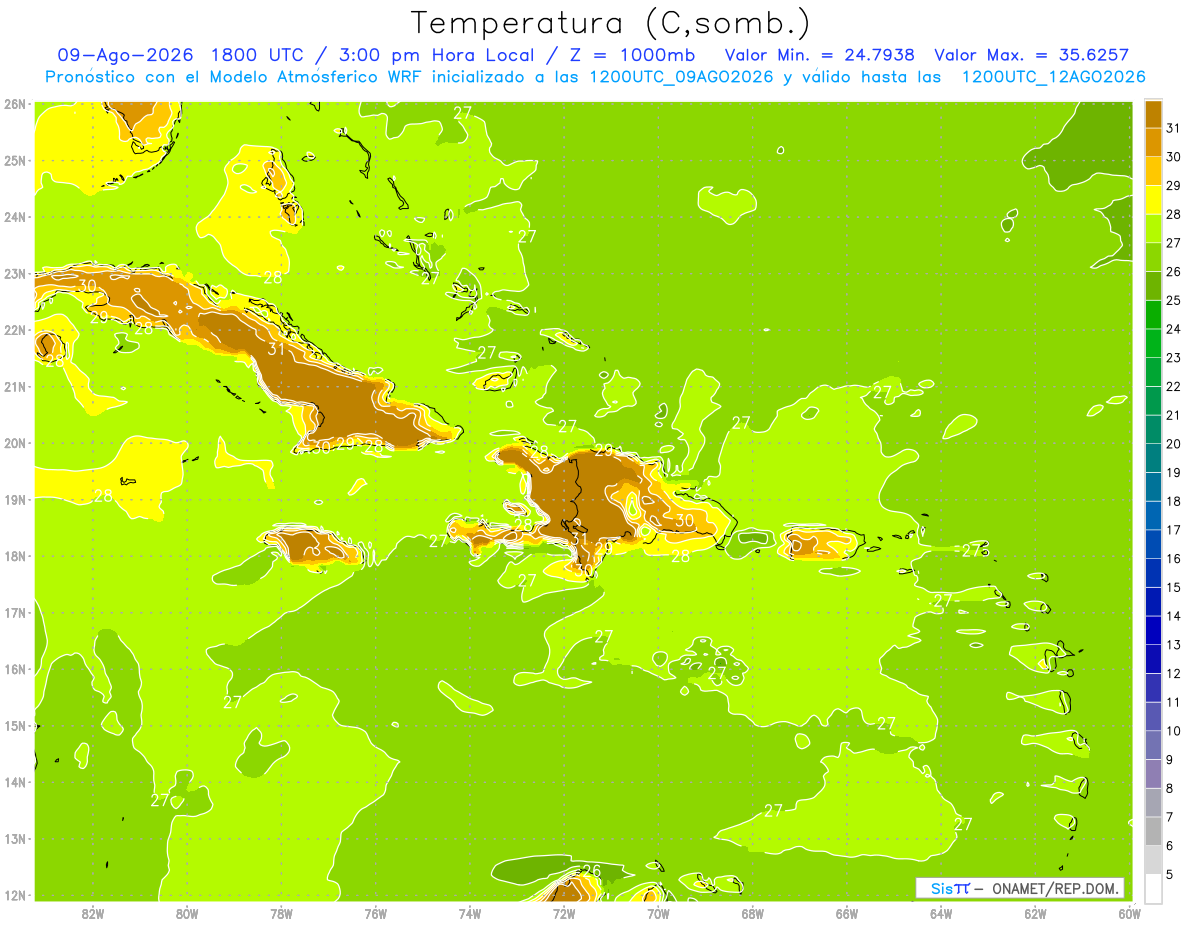1200x927 pixels.
Task: Click the "19N" latitude axis label
Action: 15,500
